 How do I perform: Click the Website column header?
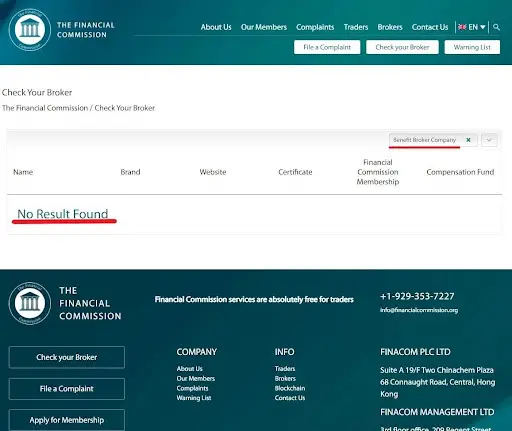click(x=213, y=172)
